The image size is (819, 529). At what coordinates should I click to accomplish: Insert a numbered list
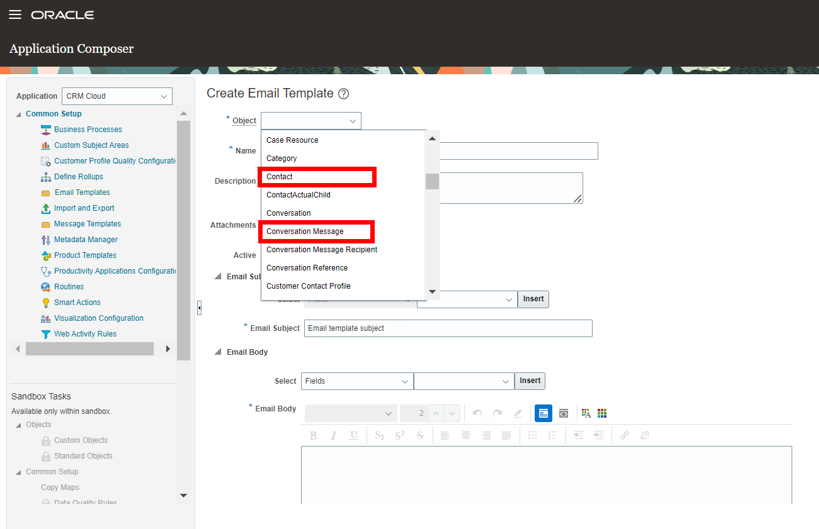click(x=553, y=436)
